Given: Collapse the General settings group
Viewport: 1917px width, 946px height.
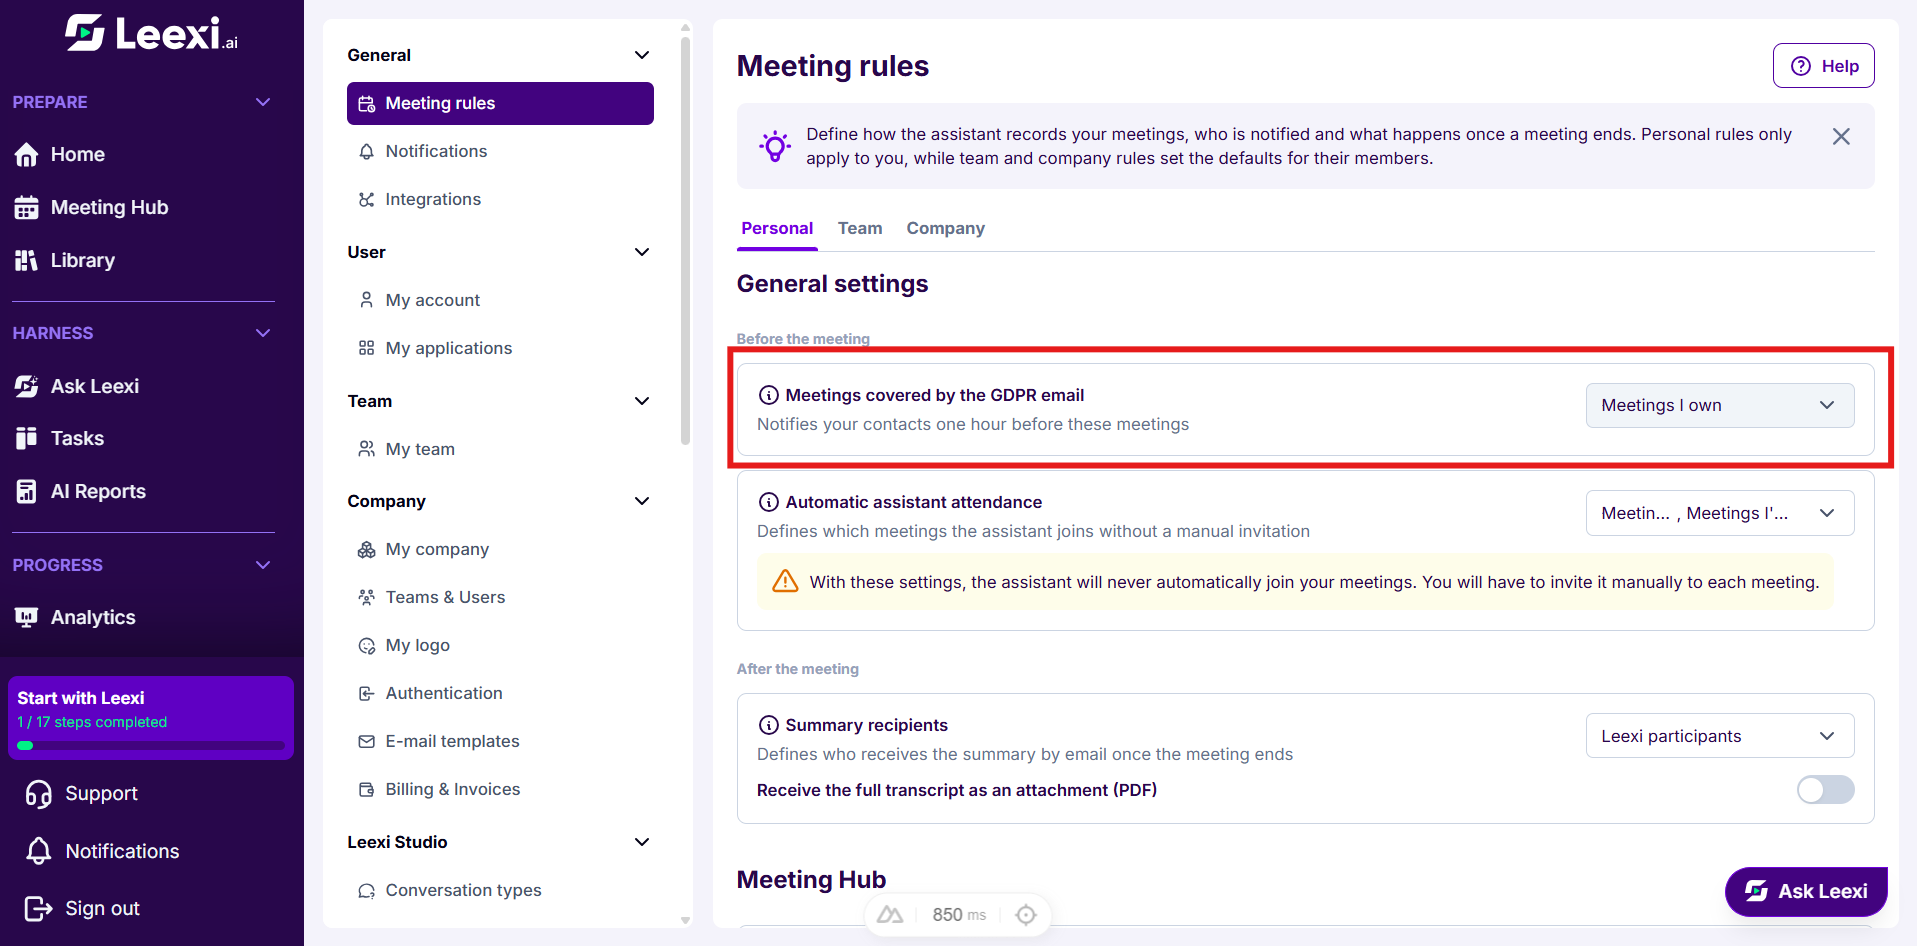Looking at the screenshot, I should pos(642,55).
